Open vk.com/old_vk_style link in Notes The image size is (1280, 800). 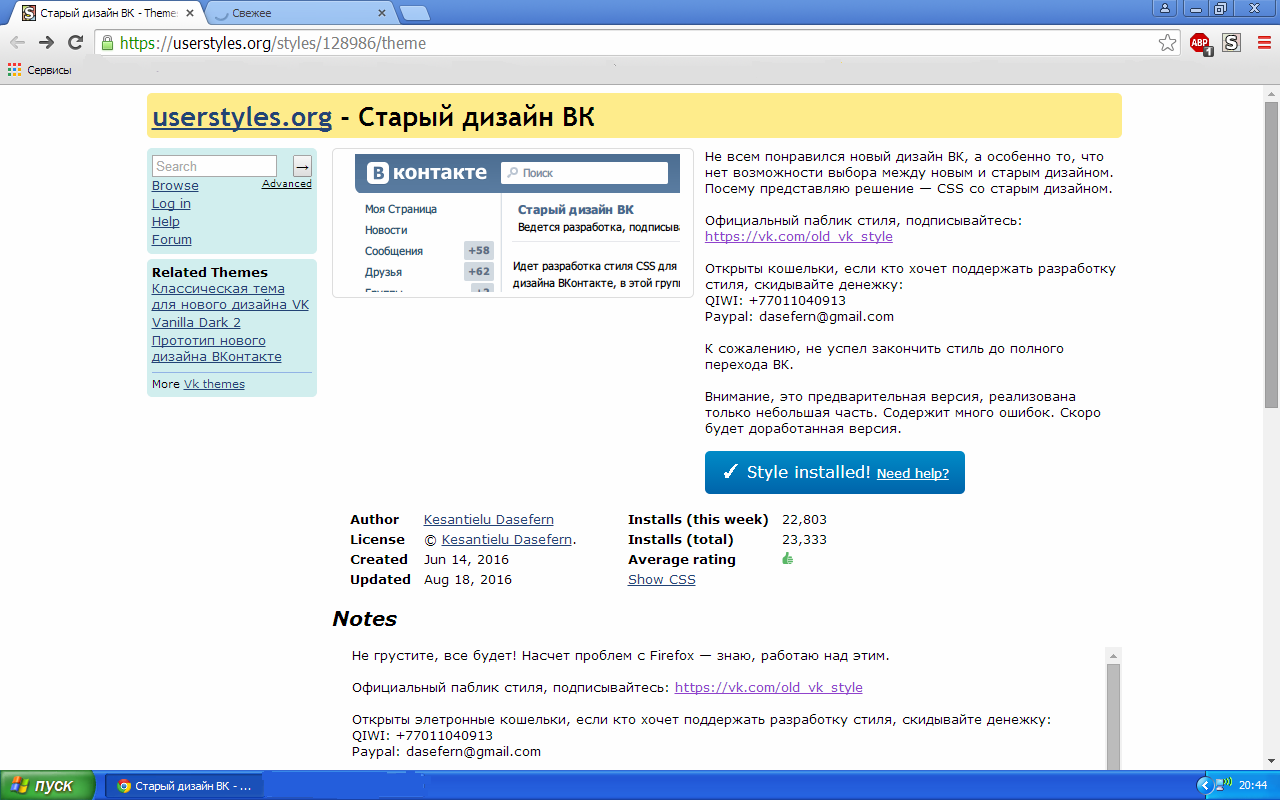pos(768,688)
